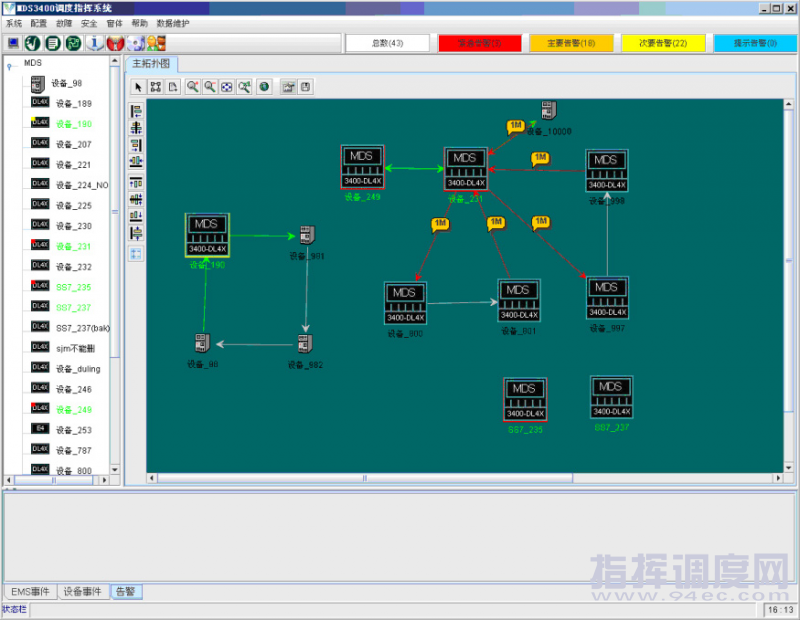The width and height of the screenshot is (800, 620).
Task: Click the connect-nodes tool in topology toolbar
Action: tap(156, 87)
